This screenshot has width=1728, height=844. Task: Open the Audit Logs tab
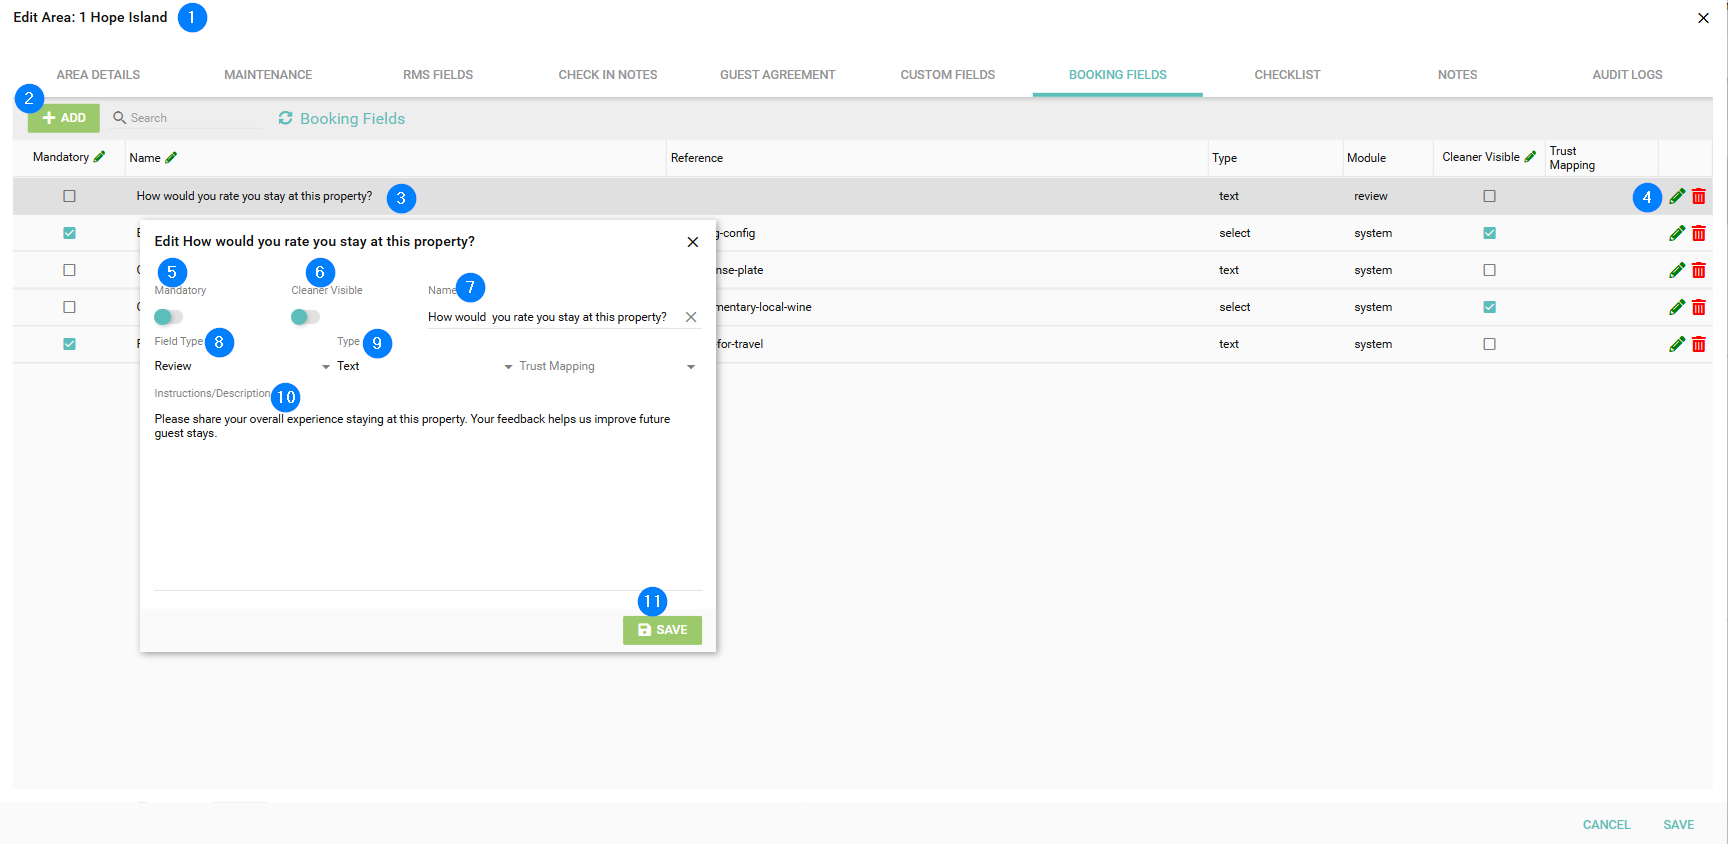pos(1627,75)
